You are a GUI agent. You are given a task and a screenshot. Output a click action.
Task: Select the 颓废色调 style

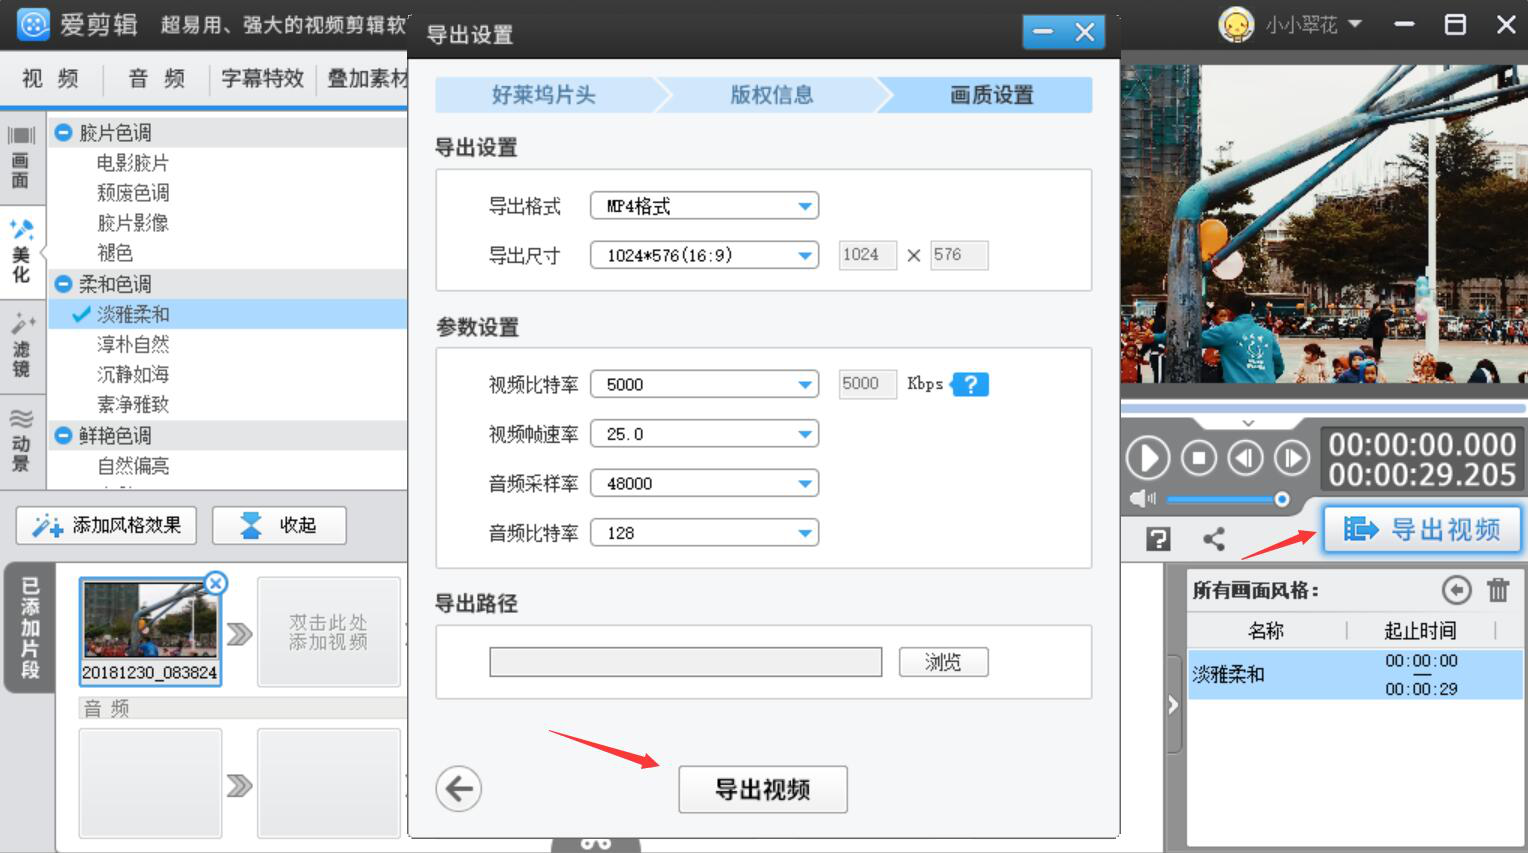point(133,193)
